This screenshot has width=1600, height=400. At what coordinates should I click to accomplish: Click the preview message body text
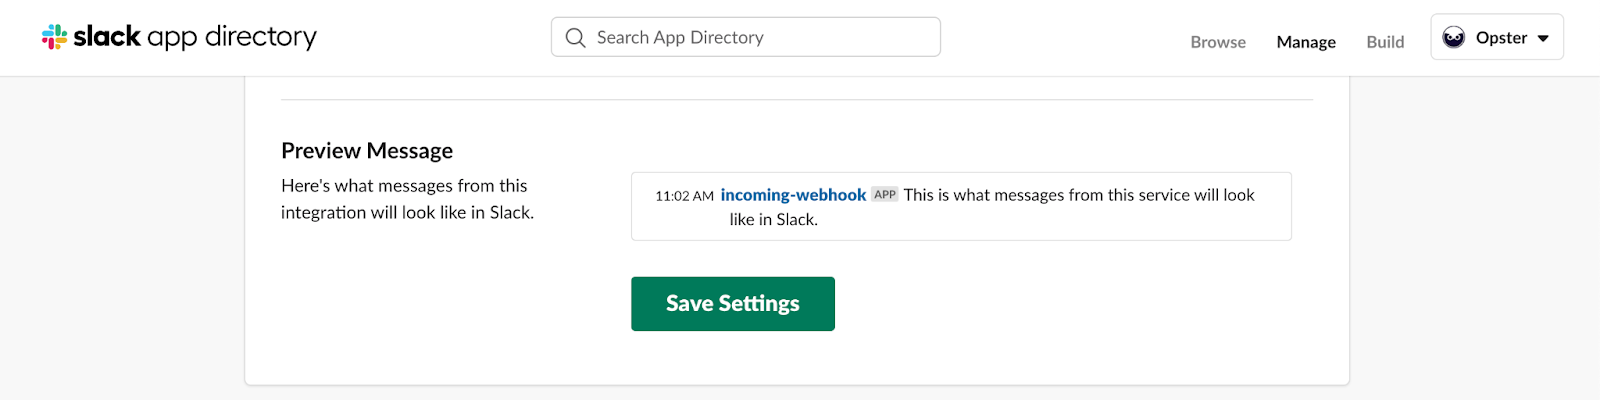[992, 207]
